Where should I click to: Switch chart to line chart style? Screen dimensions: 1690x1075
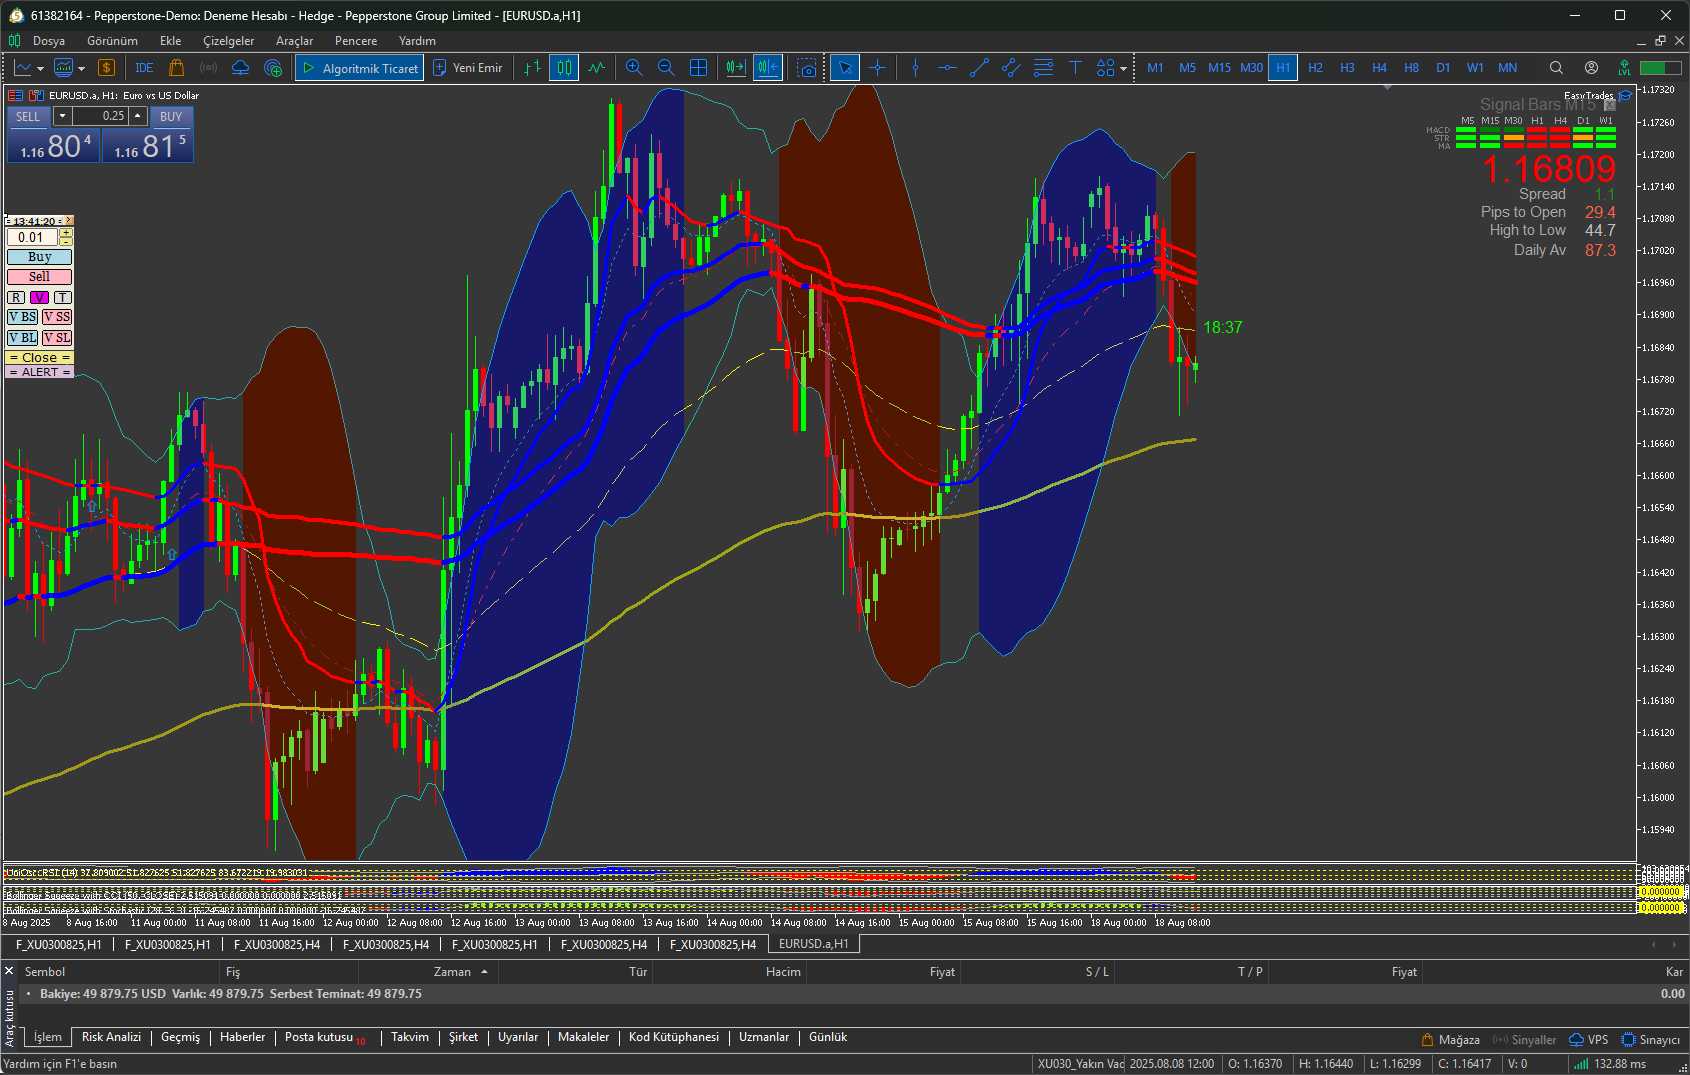(596, 68)
